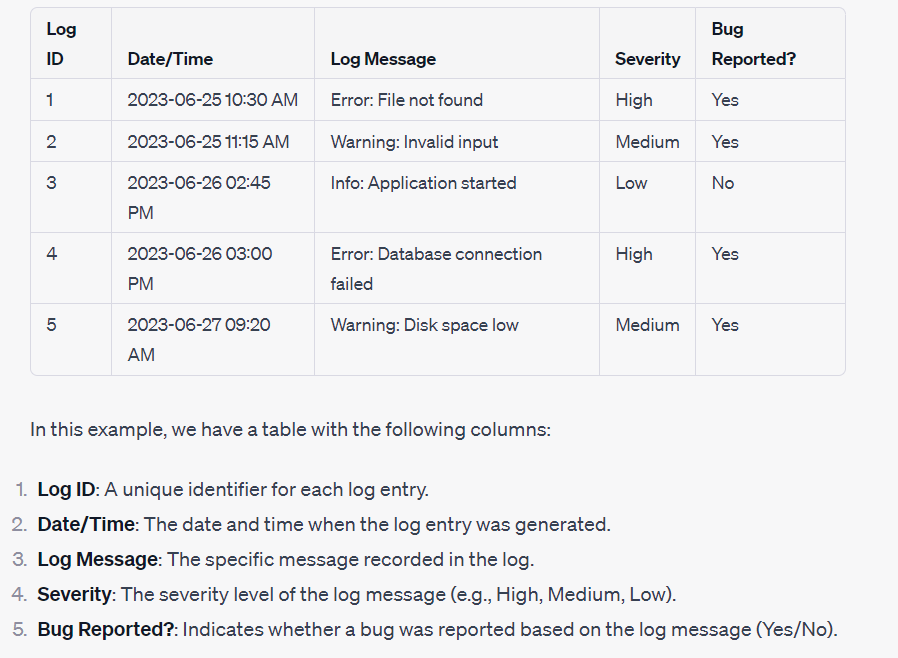
Task: Click the 'In this example' paragraph text
Action: click(x=290, y=430)
